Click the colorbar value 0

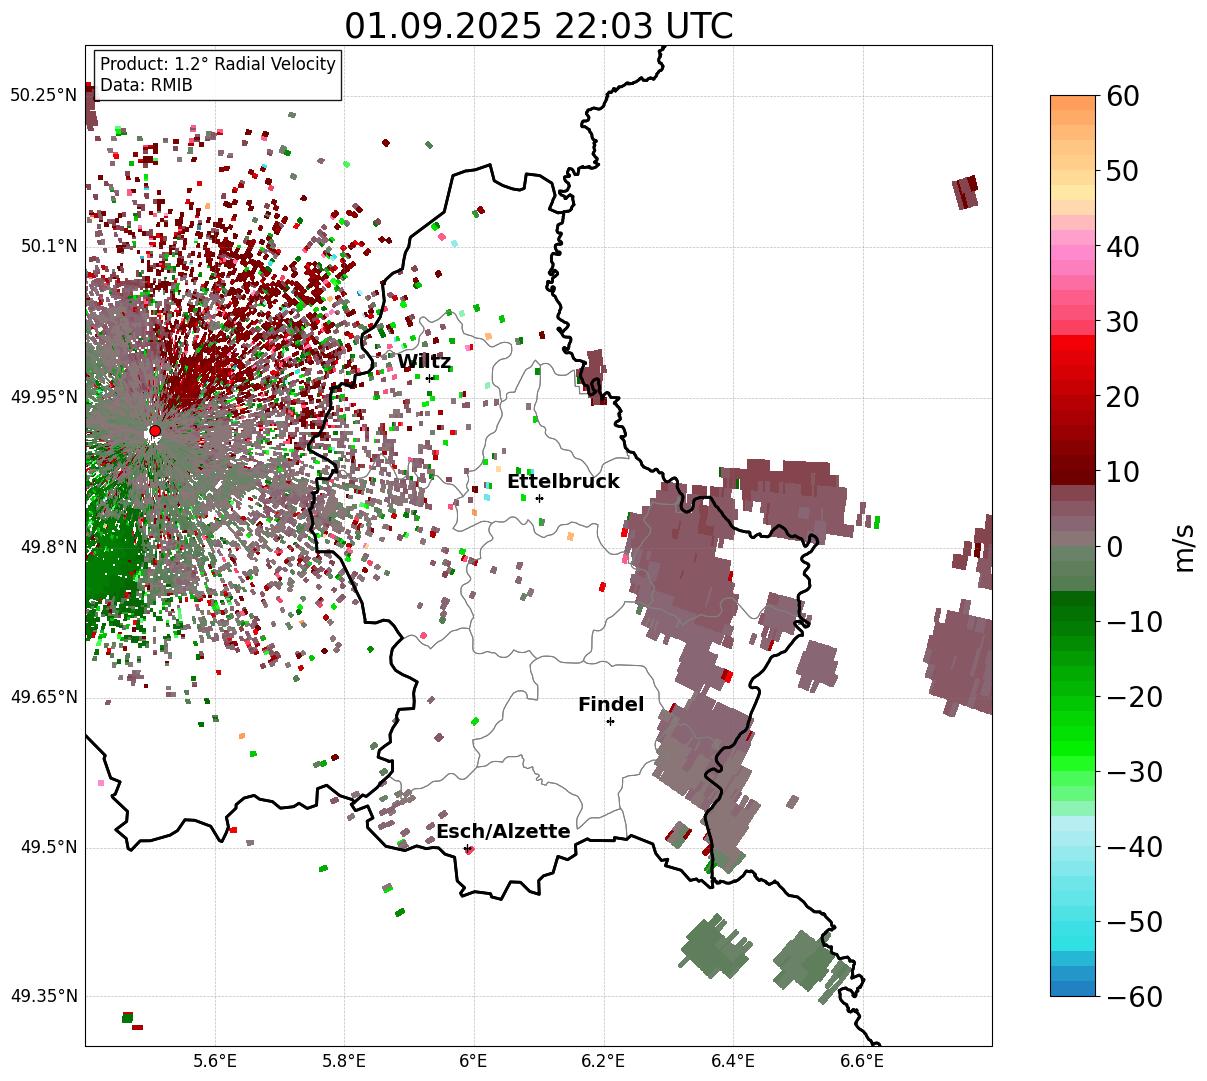[1114, 547]
